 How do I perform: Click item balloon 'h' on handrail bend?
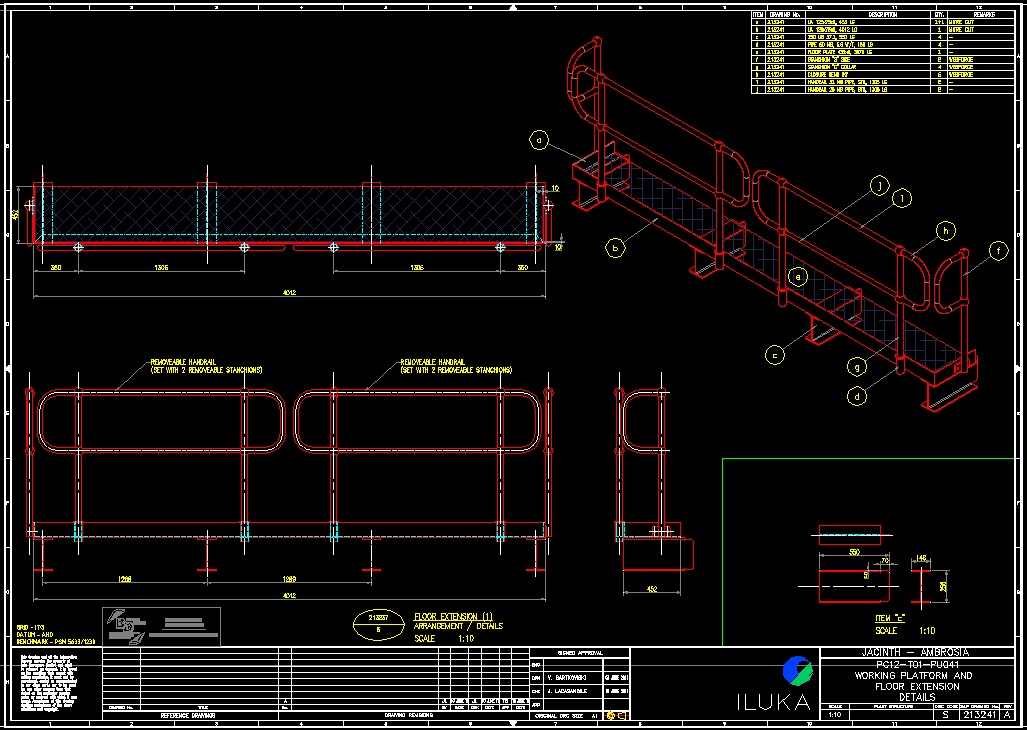click(x=941, y=231)
